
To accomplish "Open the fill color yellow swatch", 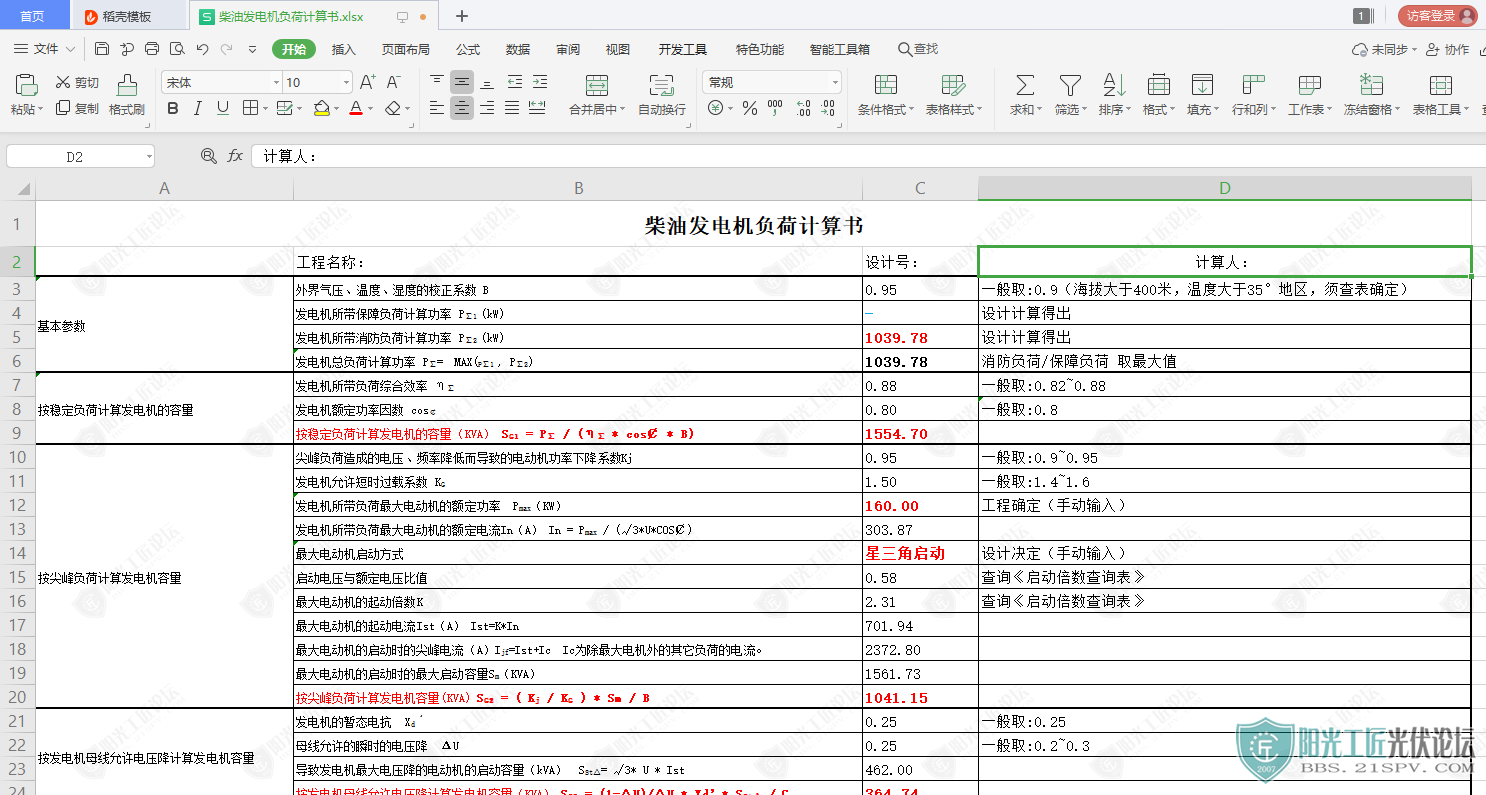I will click(321, 108).
